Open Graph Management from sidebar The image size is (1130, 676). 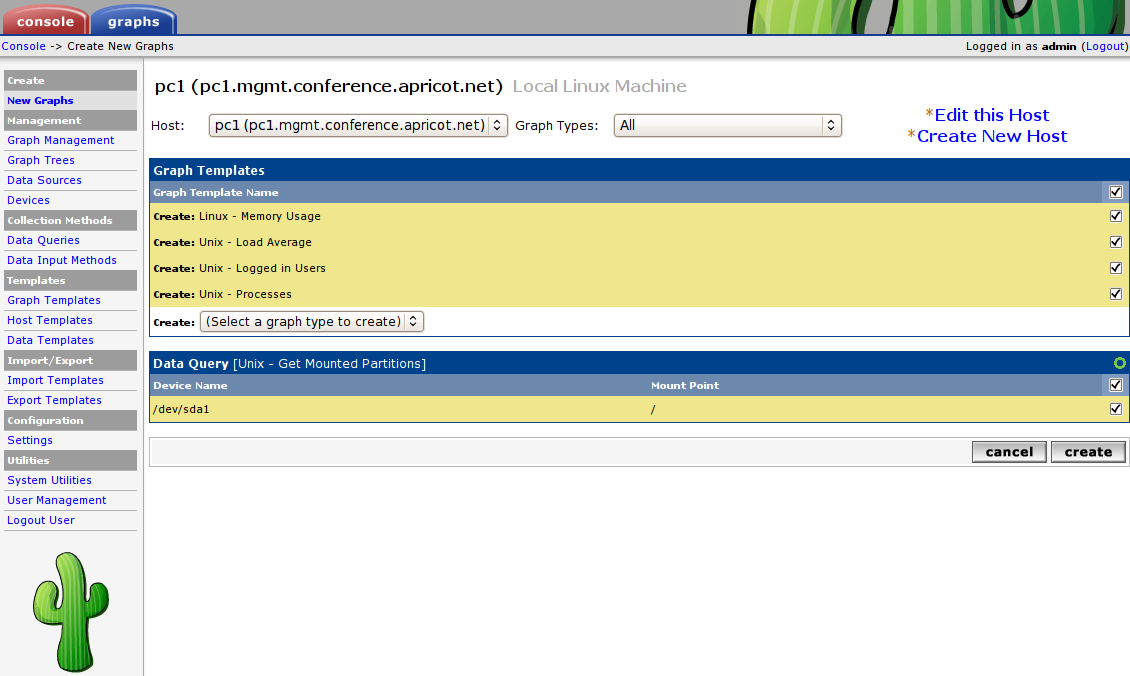60,140
